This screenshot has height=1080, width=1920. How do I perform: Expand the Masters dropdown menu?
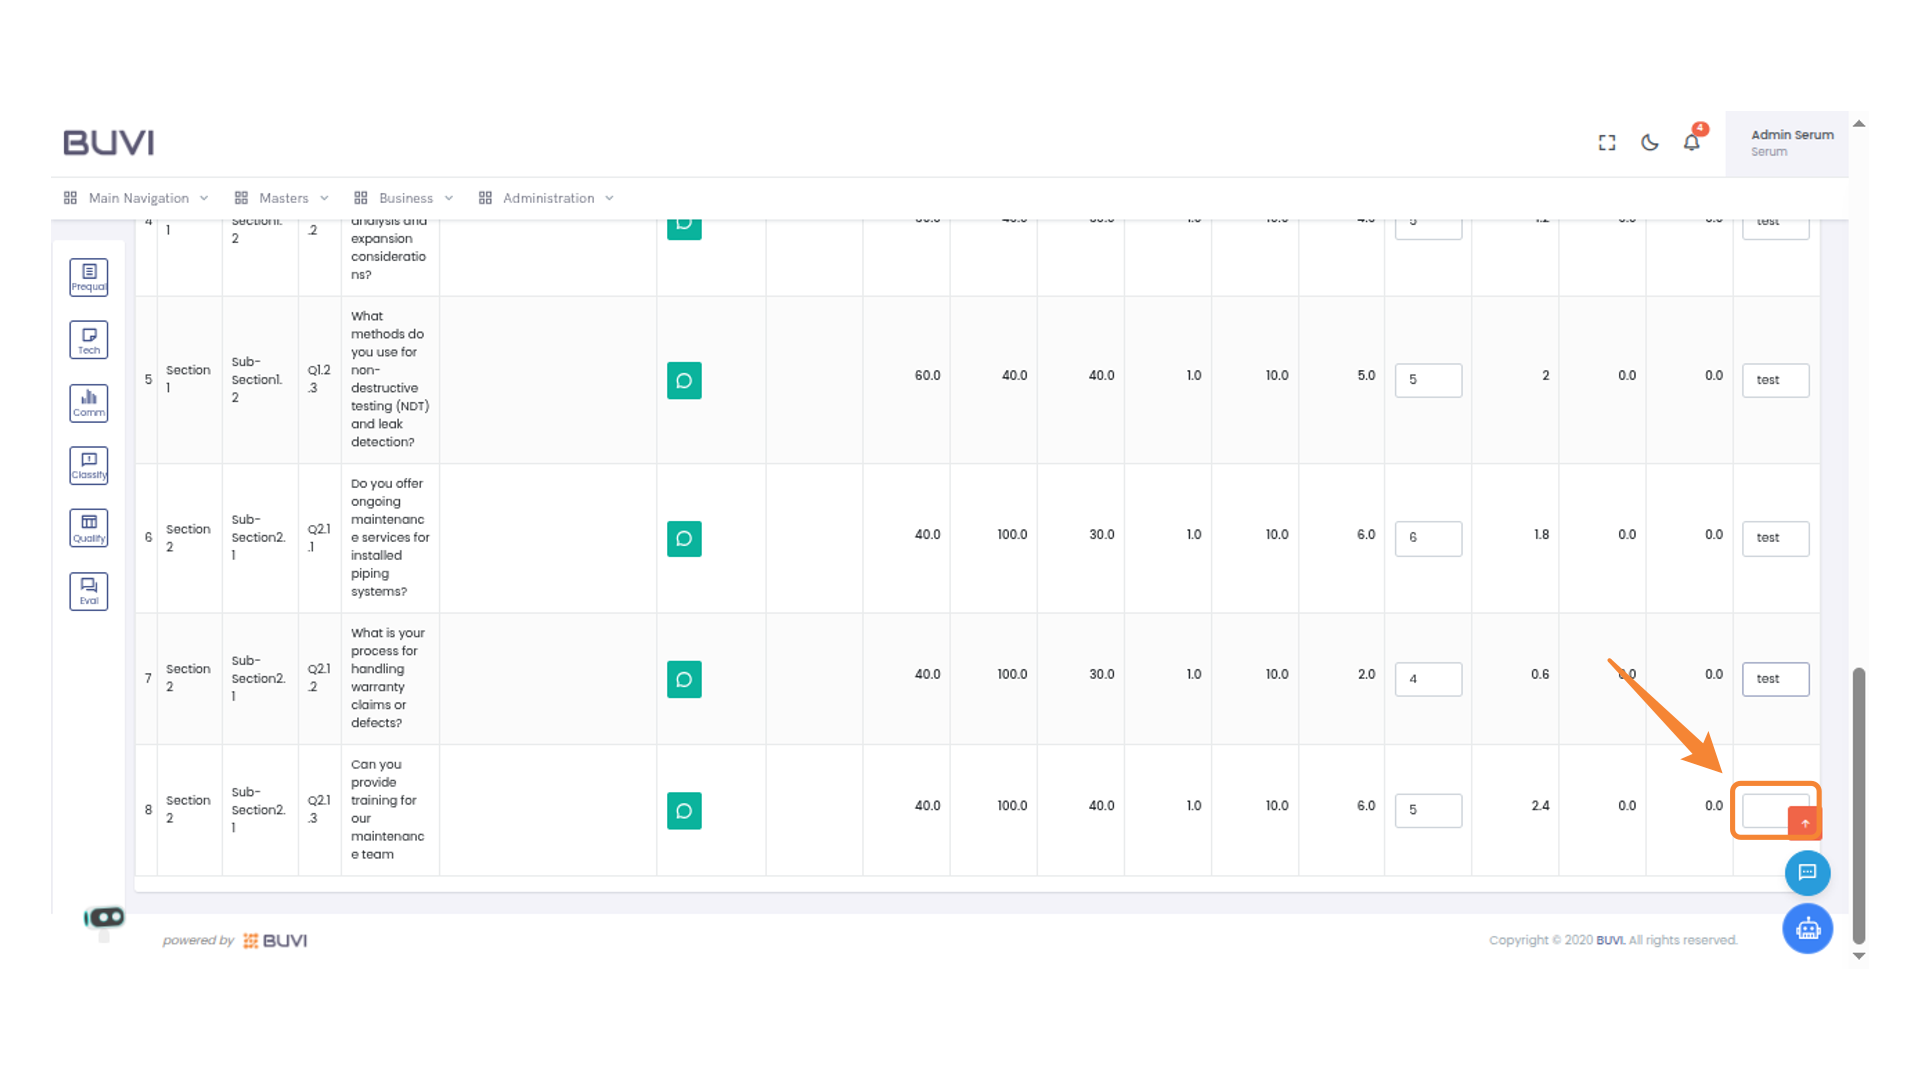(x=283, y=197)
